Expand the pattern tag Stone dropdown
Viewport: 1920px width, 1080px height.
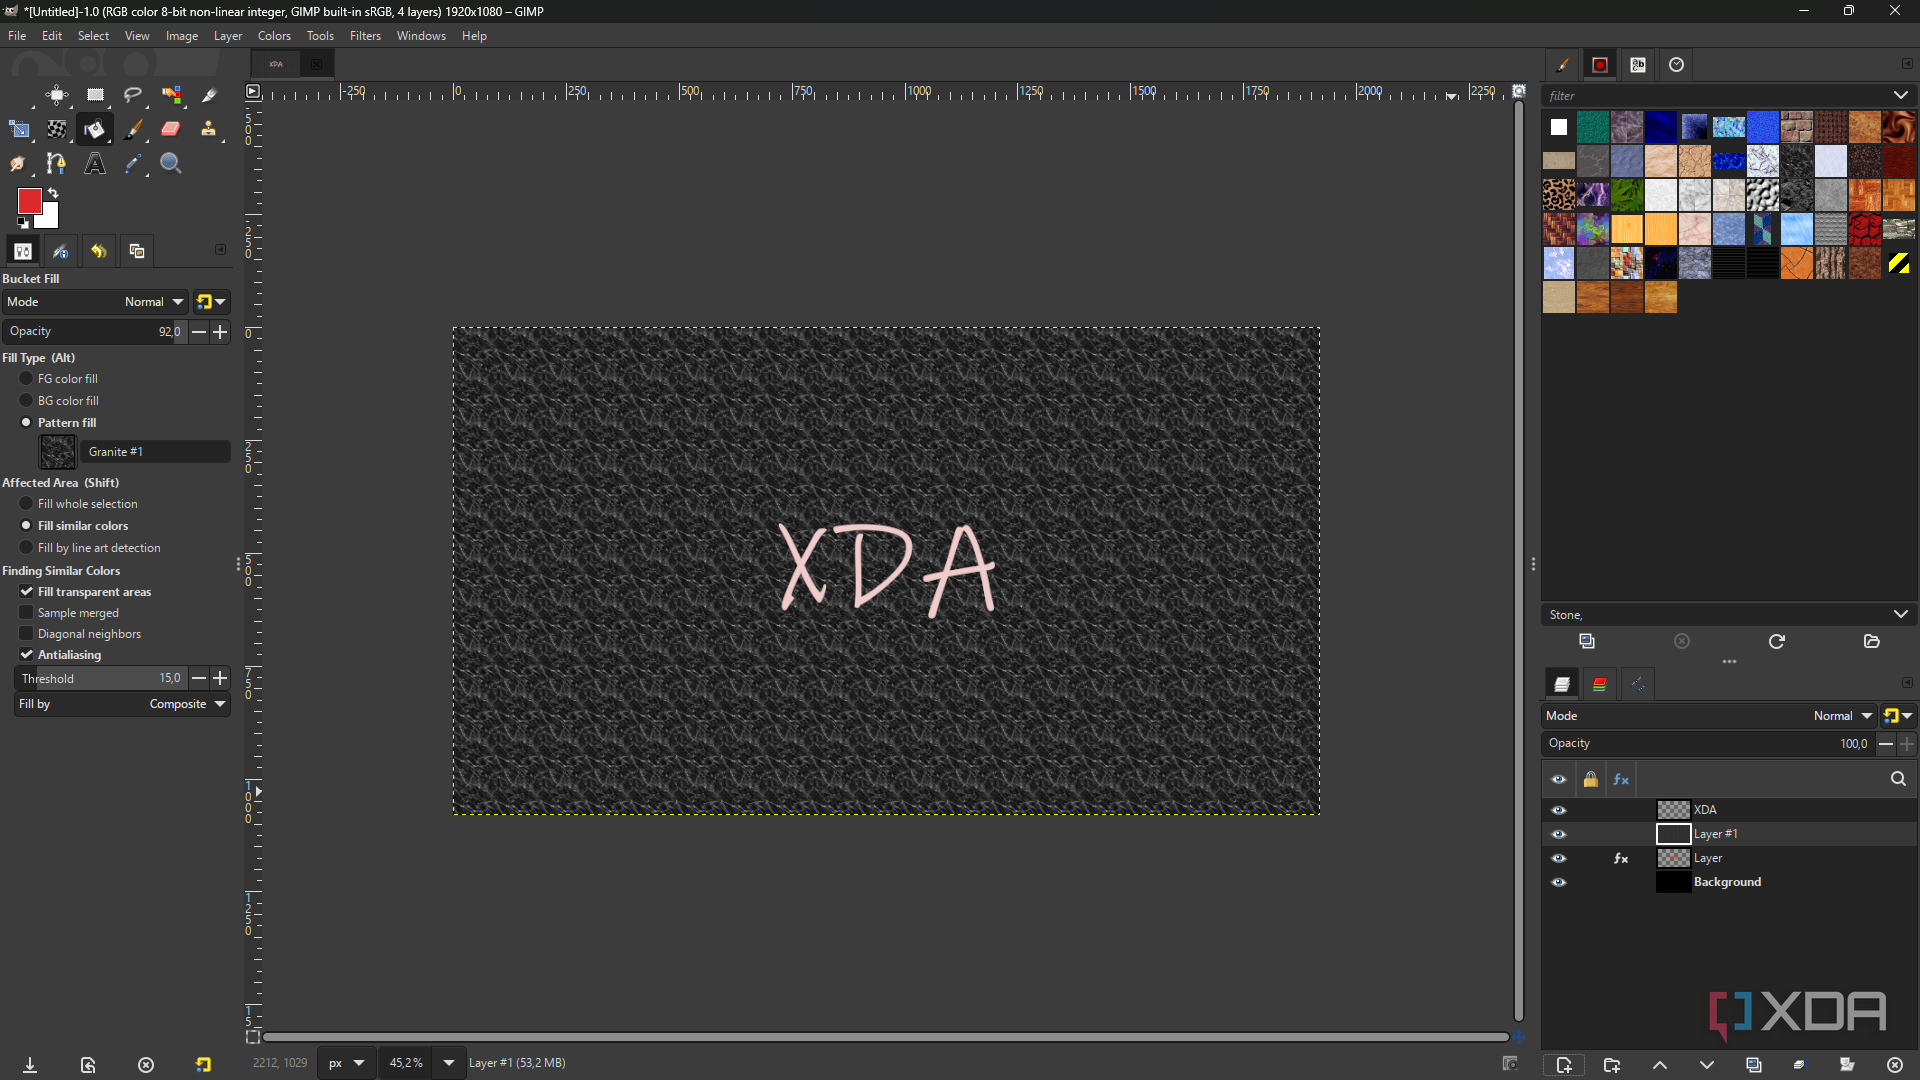[x=1900, y=614]
